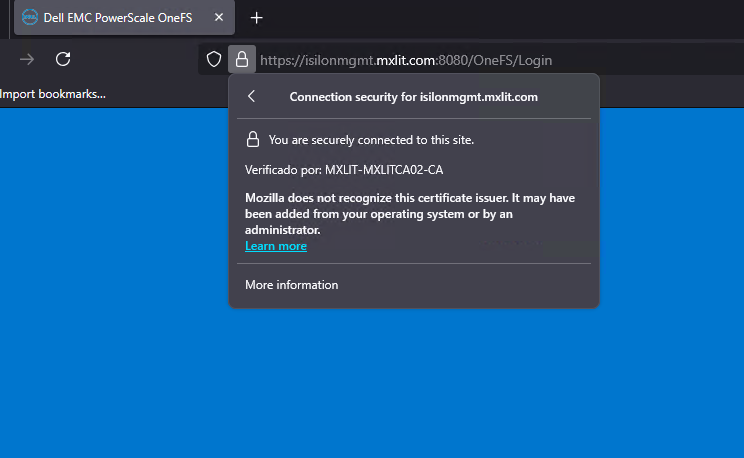The height and width of the screenshot is (458, 744).
Task: Reload the current page
Action: tap(63, 59)
